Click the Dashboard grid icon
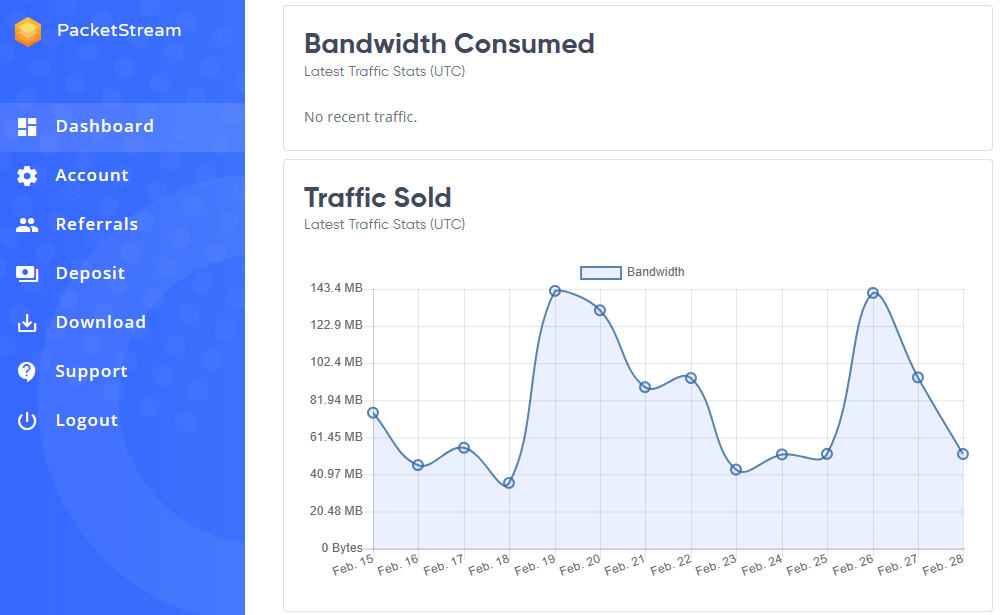1000x615 pixels. [x=27, y=127]
